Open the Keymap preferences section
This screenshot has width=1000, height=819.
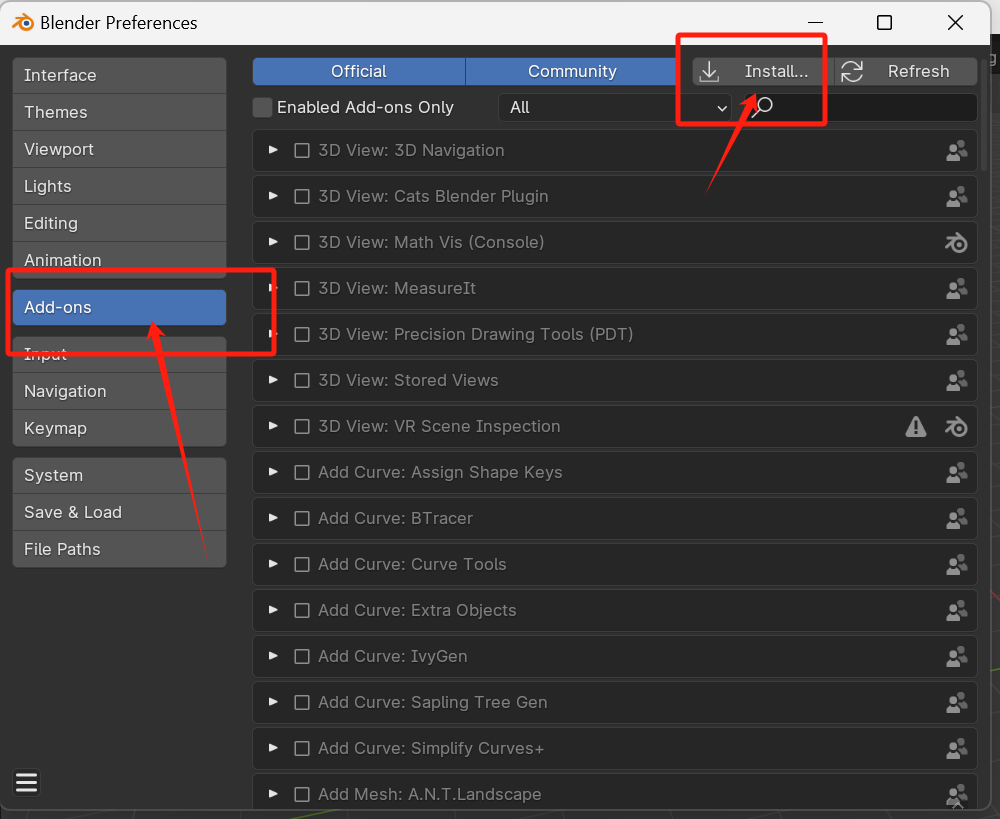(119, 428)
